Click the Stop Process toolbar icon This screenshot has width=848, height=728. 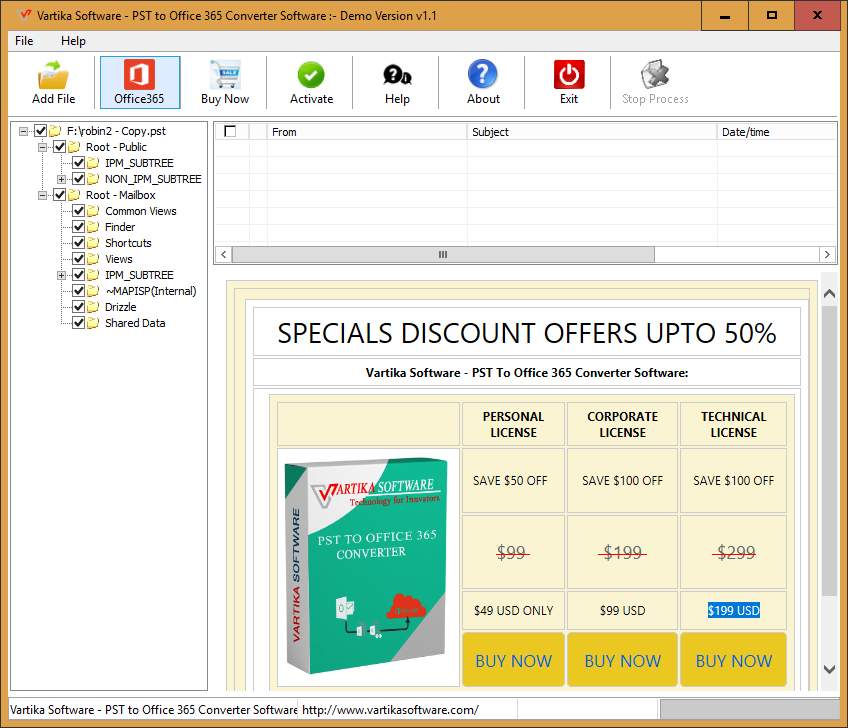coord(655,74)
